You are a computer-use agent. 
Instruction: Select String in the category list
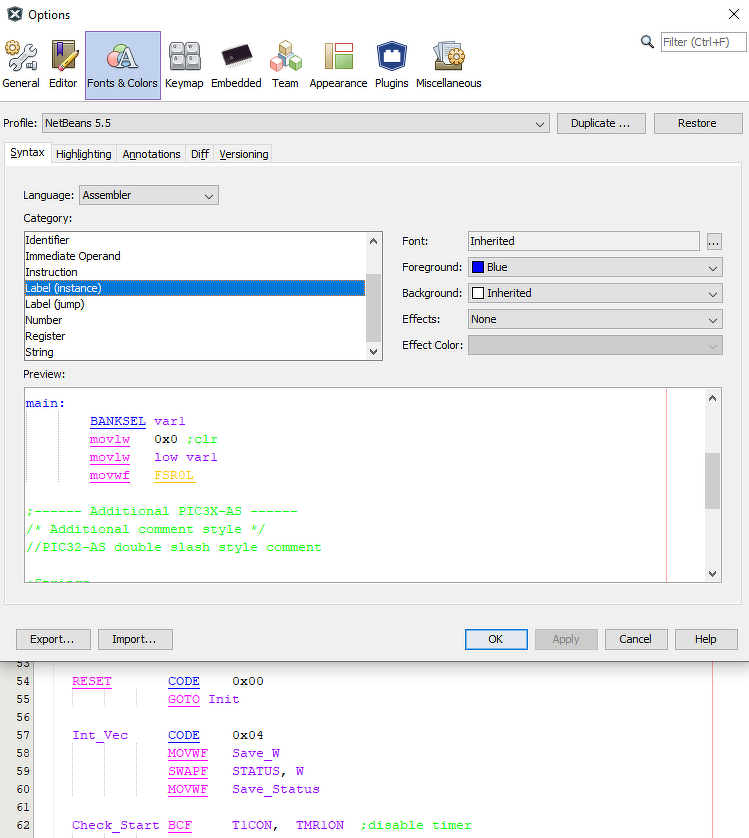click(x=195, y=352)
